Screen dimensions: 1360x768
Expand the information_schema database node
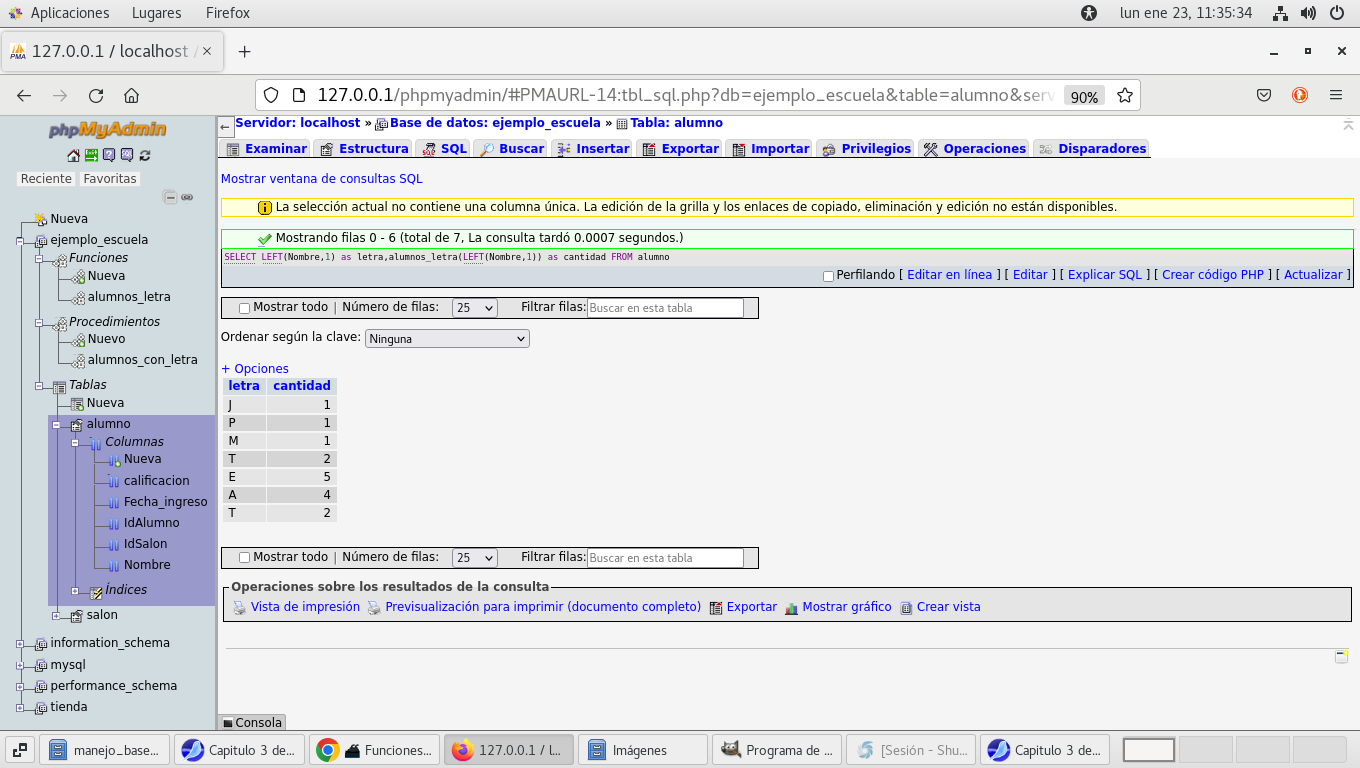(x=21, y=644)
